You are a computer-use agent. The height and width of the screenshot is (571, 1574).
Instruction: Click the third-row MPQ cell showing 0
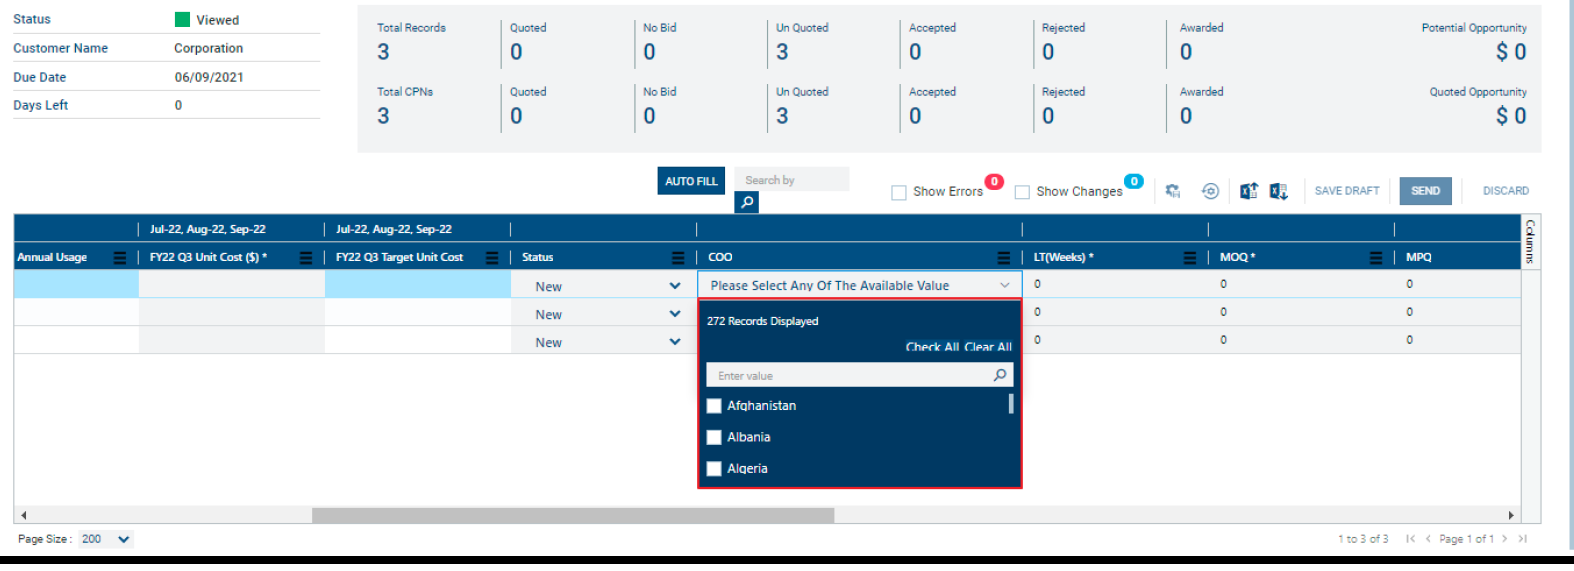1457,340
